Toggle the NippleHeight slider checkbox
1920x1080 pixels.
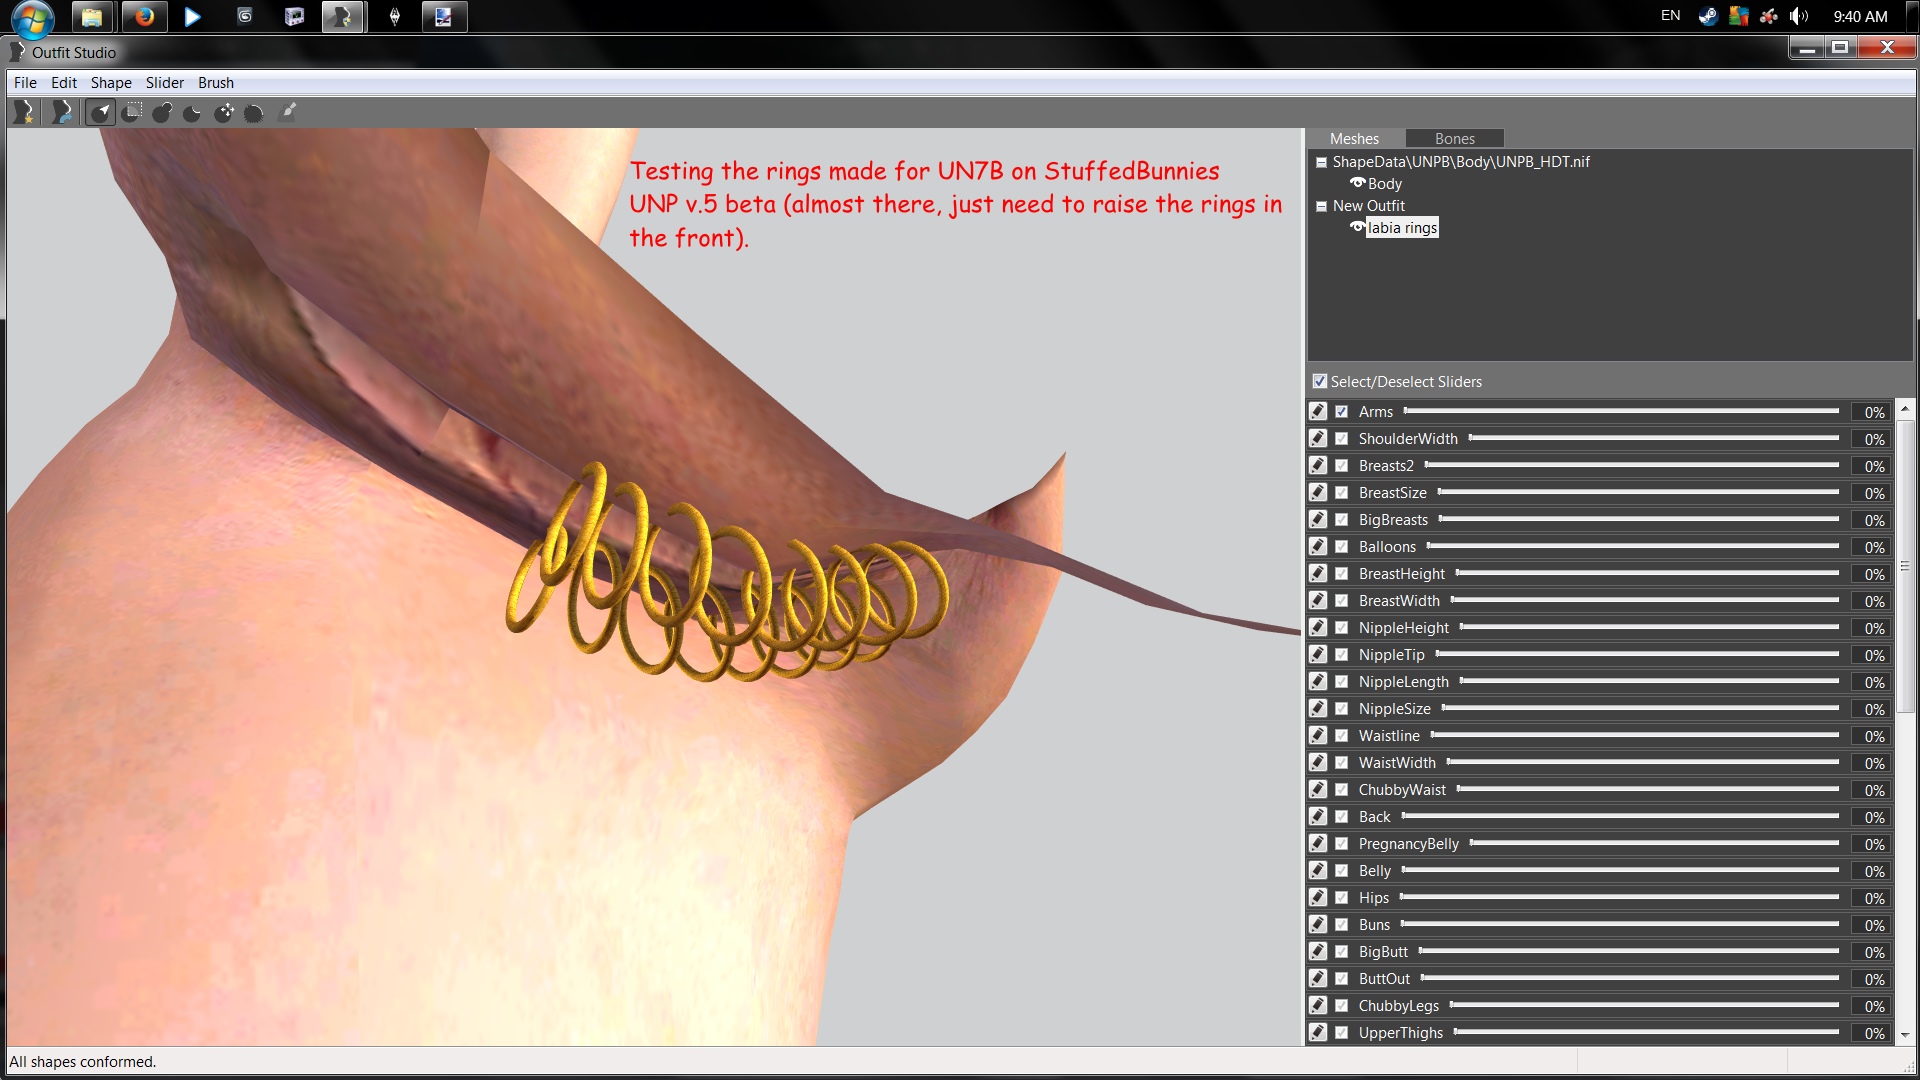click(x=1342, y=627)
